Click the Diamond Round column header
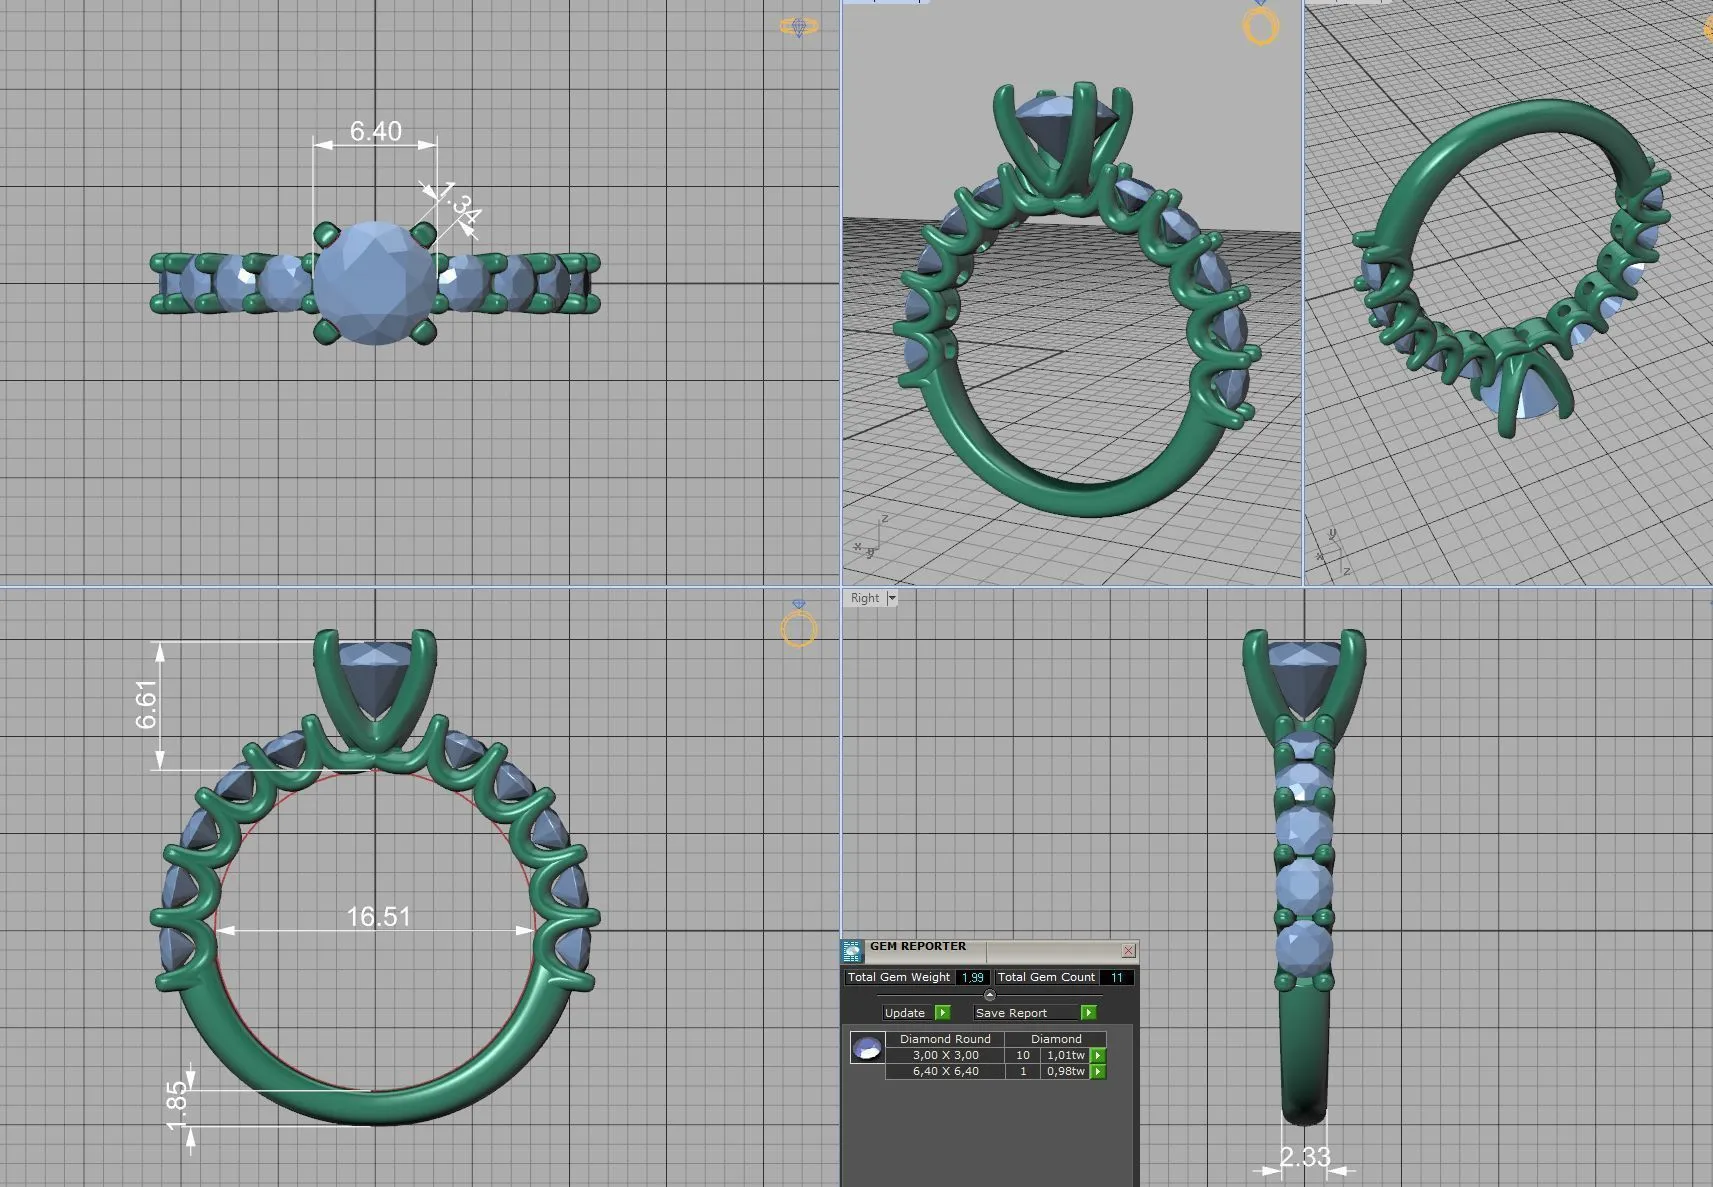1713x1187 pixels. pos(945,1039)
